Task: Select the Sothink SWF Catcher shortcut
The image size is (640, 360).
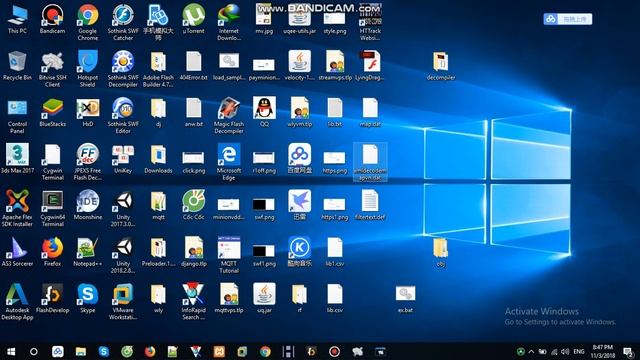Action: coord(123,22)
